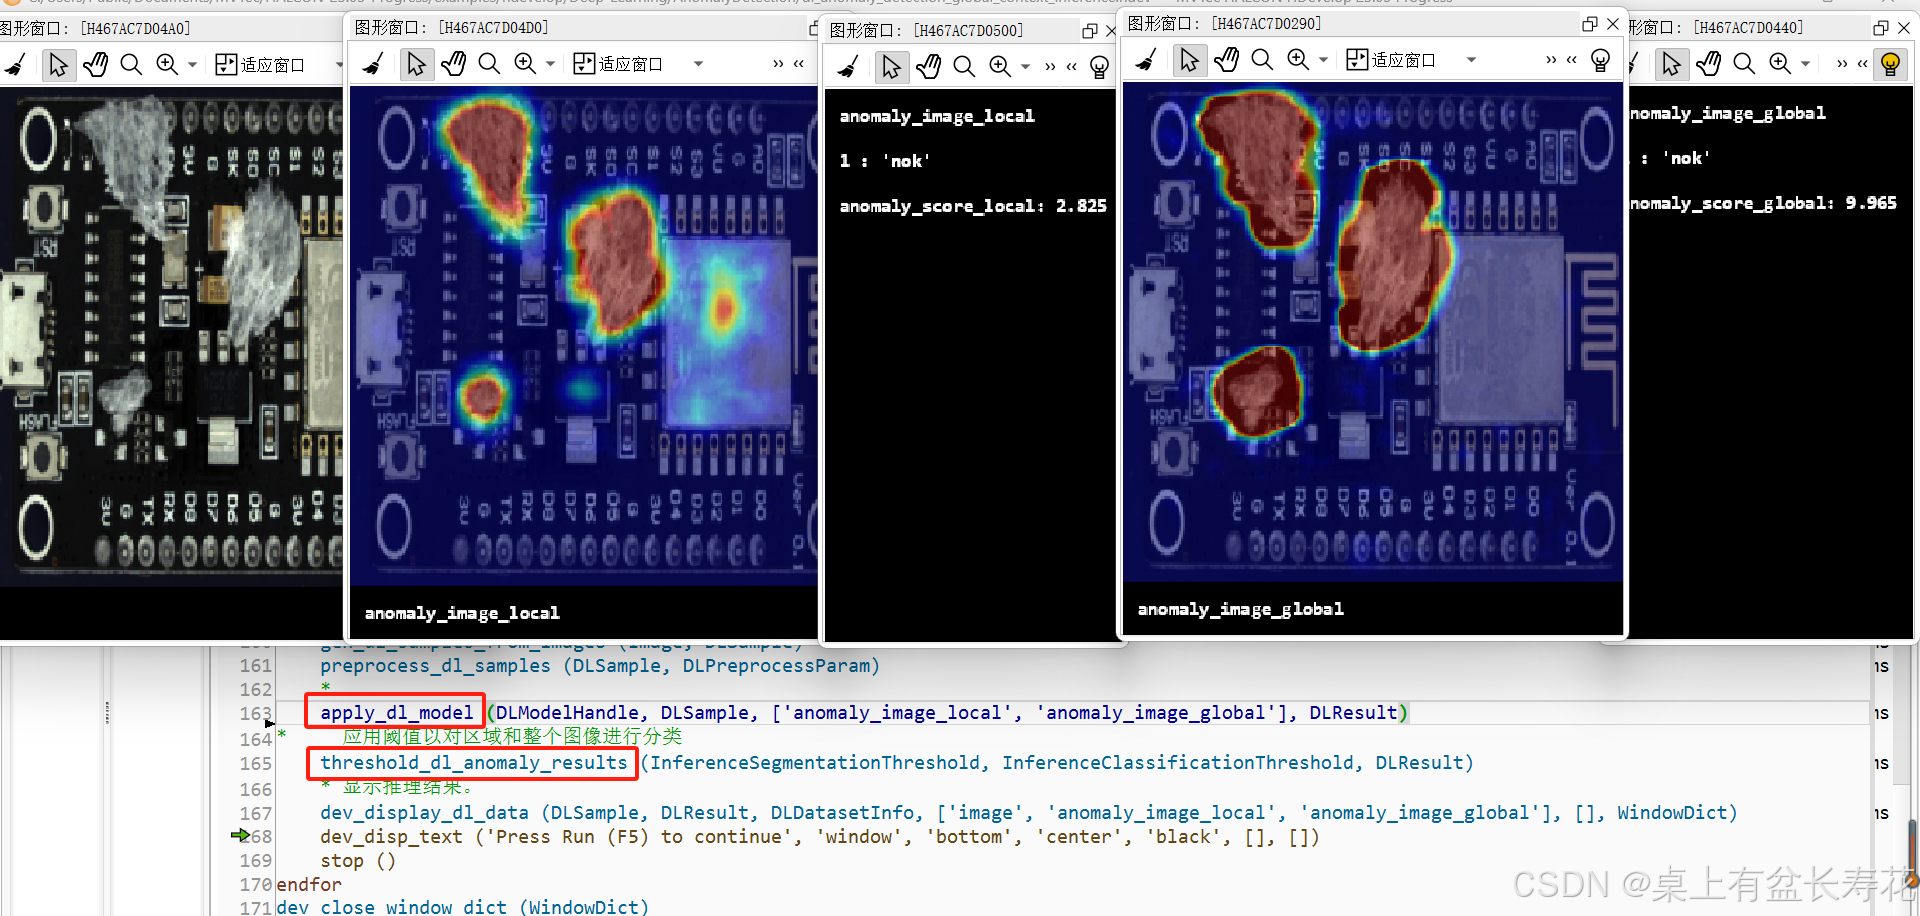Click >> toolbar chevron in window H467AC7D04D0

778,64
